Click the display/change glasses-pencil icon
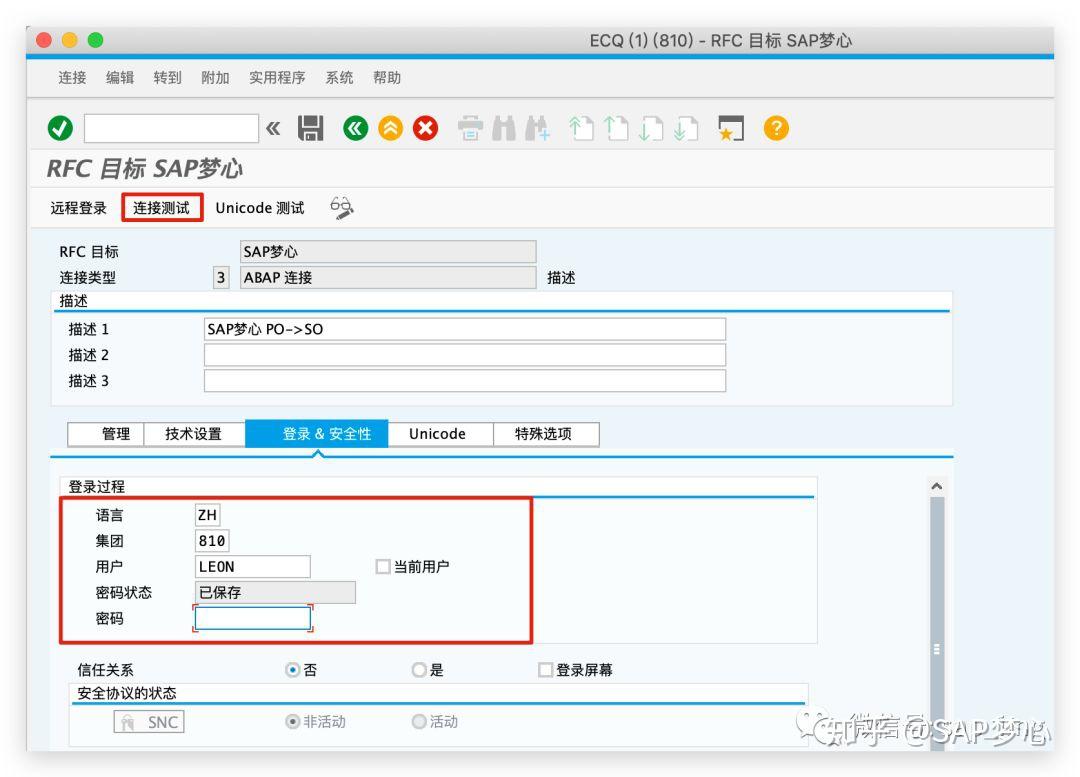1080x777 pixels. coord(342,207)
